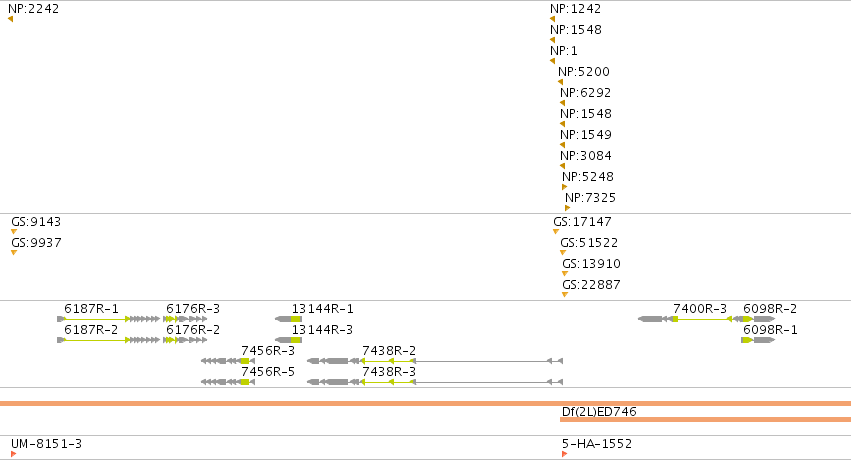Click the red marker under 5-HA-1552
Screen dimensions: 851x460
point(565,454)
